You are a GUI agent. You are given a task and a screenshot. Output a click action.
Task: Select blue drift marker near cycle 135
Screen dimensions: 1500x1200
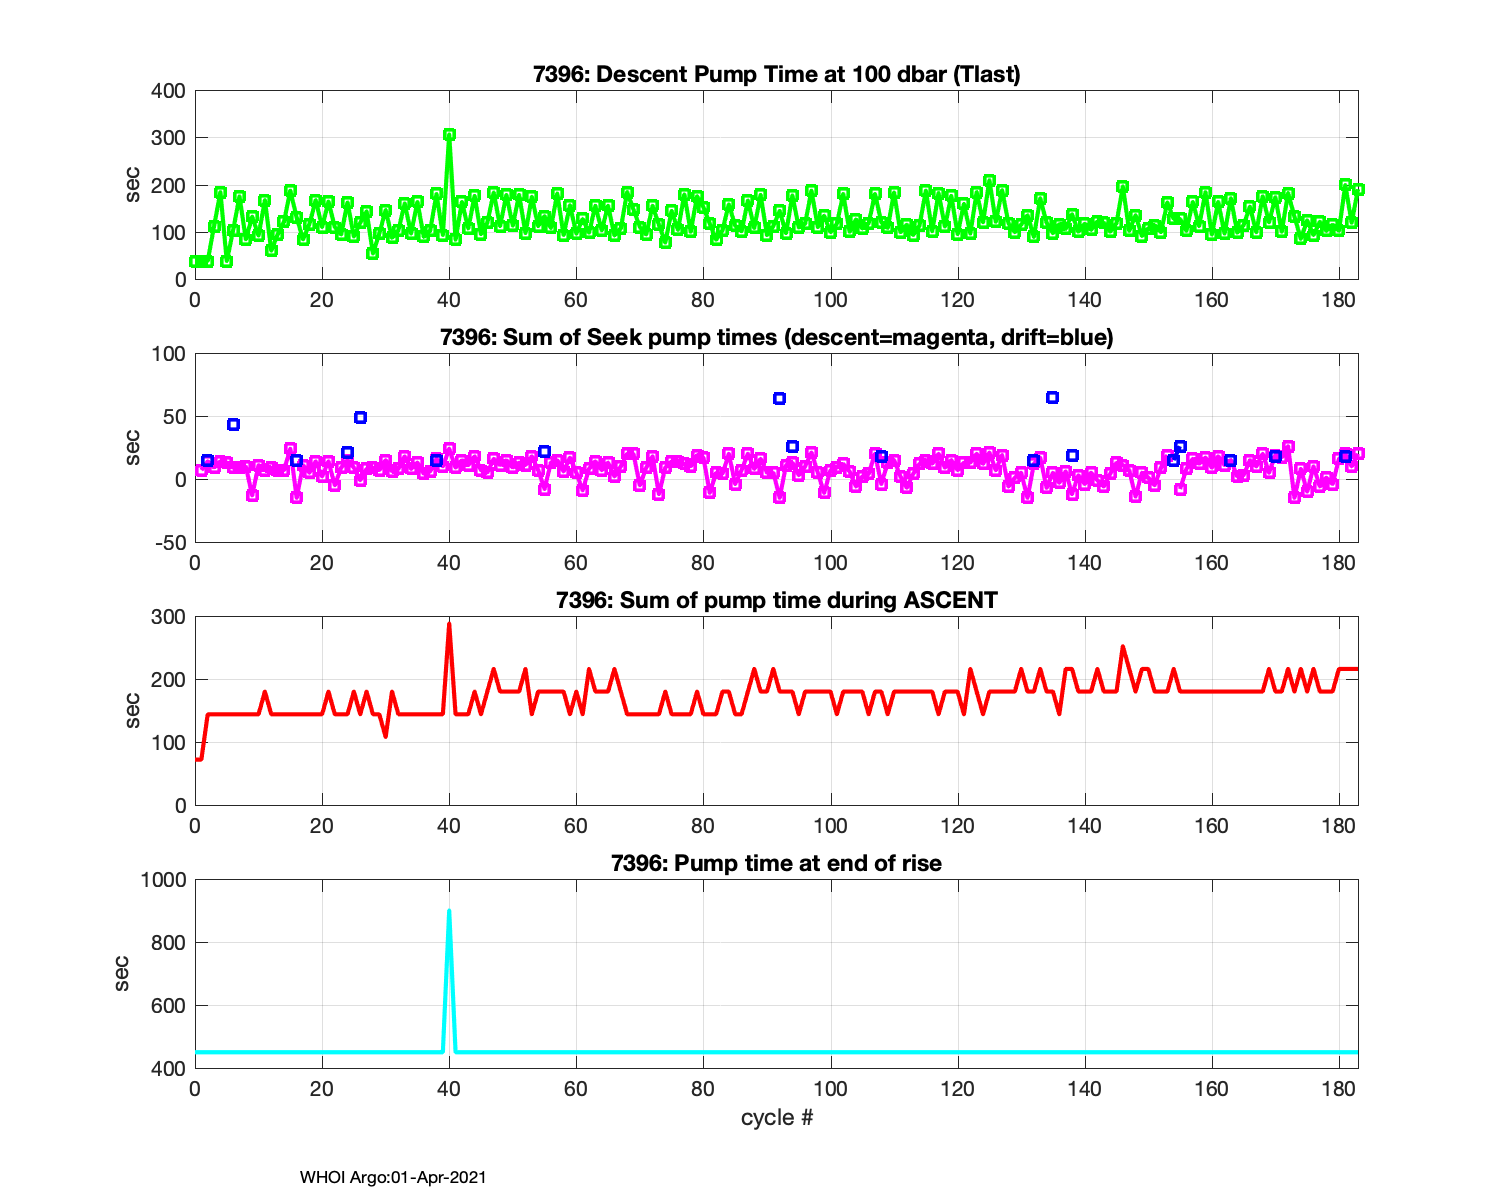(1052, 398)
